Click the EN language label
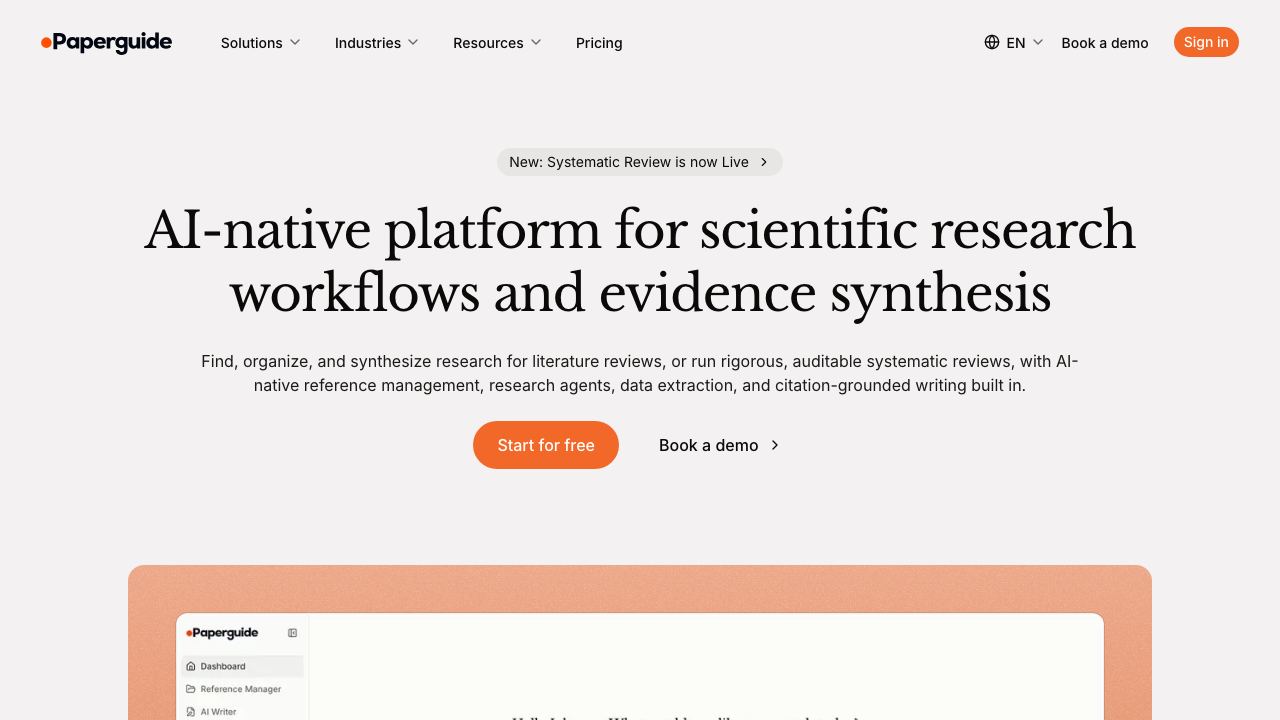The height and width of the screenshot is (720, 1280). click(x=1016, y=43)
